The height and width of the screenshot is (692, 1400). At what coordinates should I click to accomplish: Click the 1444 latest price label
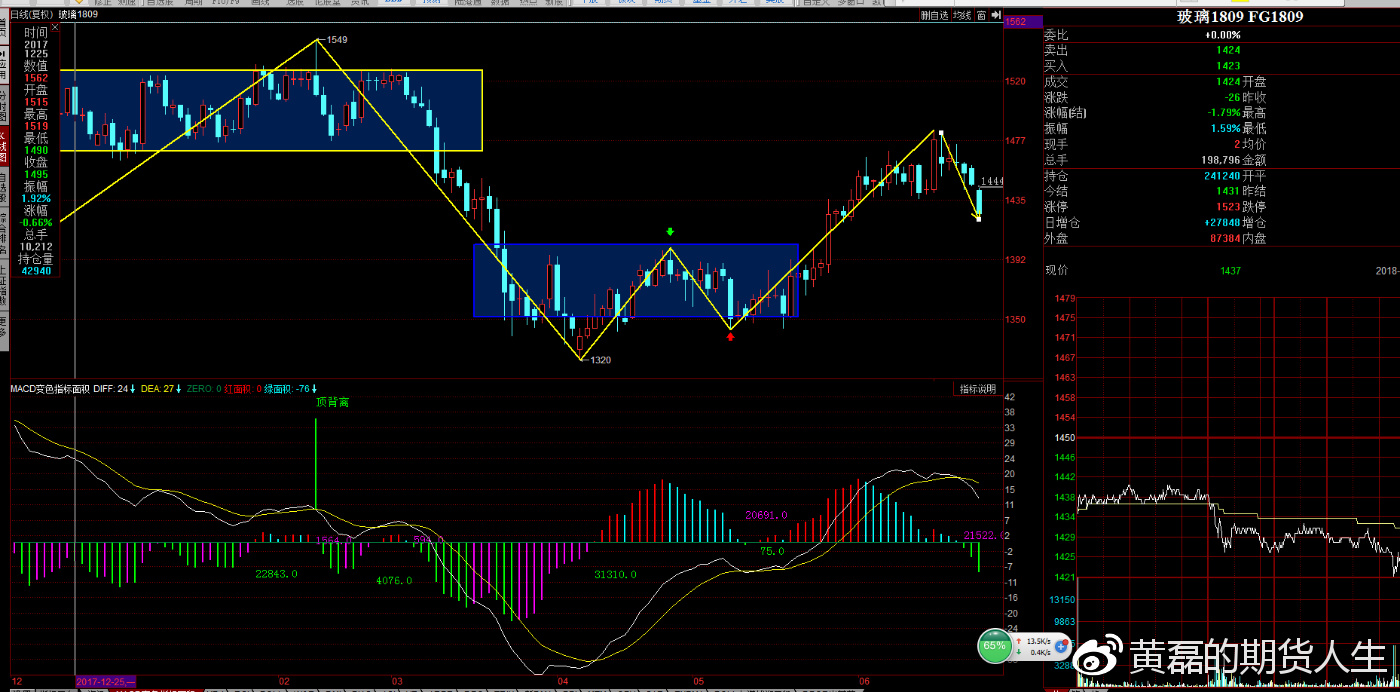click(x=992, y=181)
